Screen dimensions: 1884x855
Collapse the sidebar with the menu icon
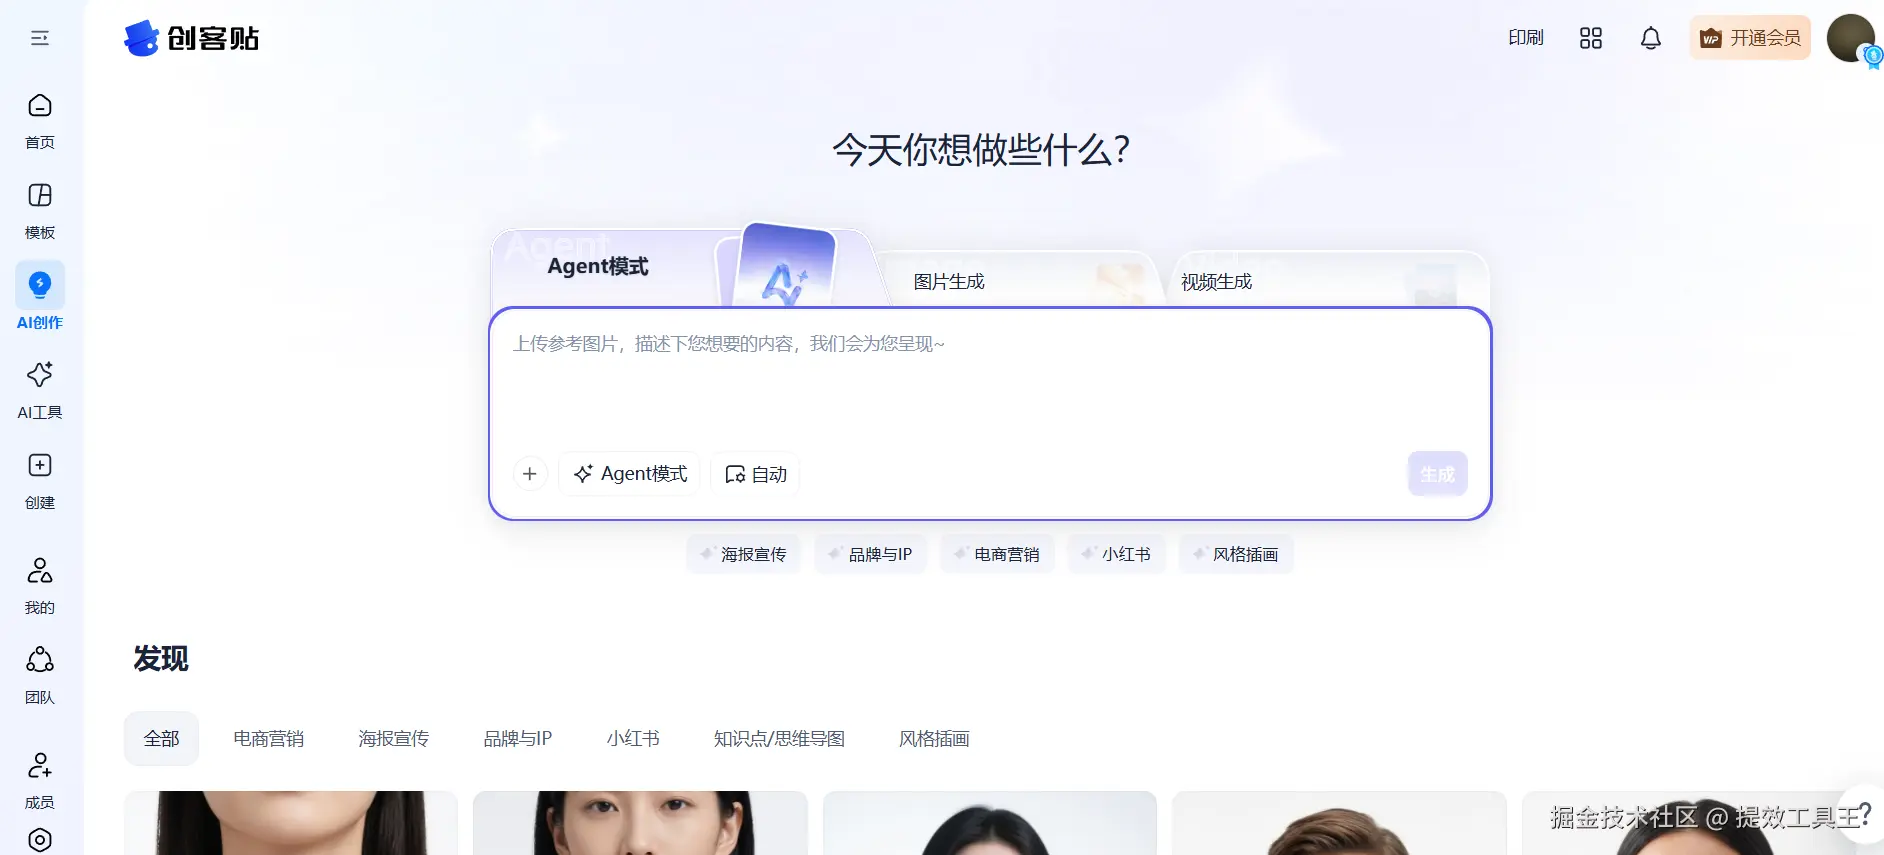click(x=40, y=38)
